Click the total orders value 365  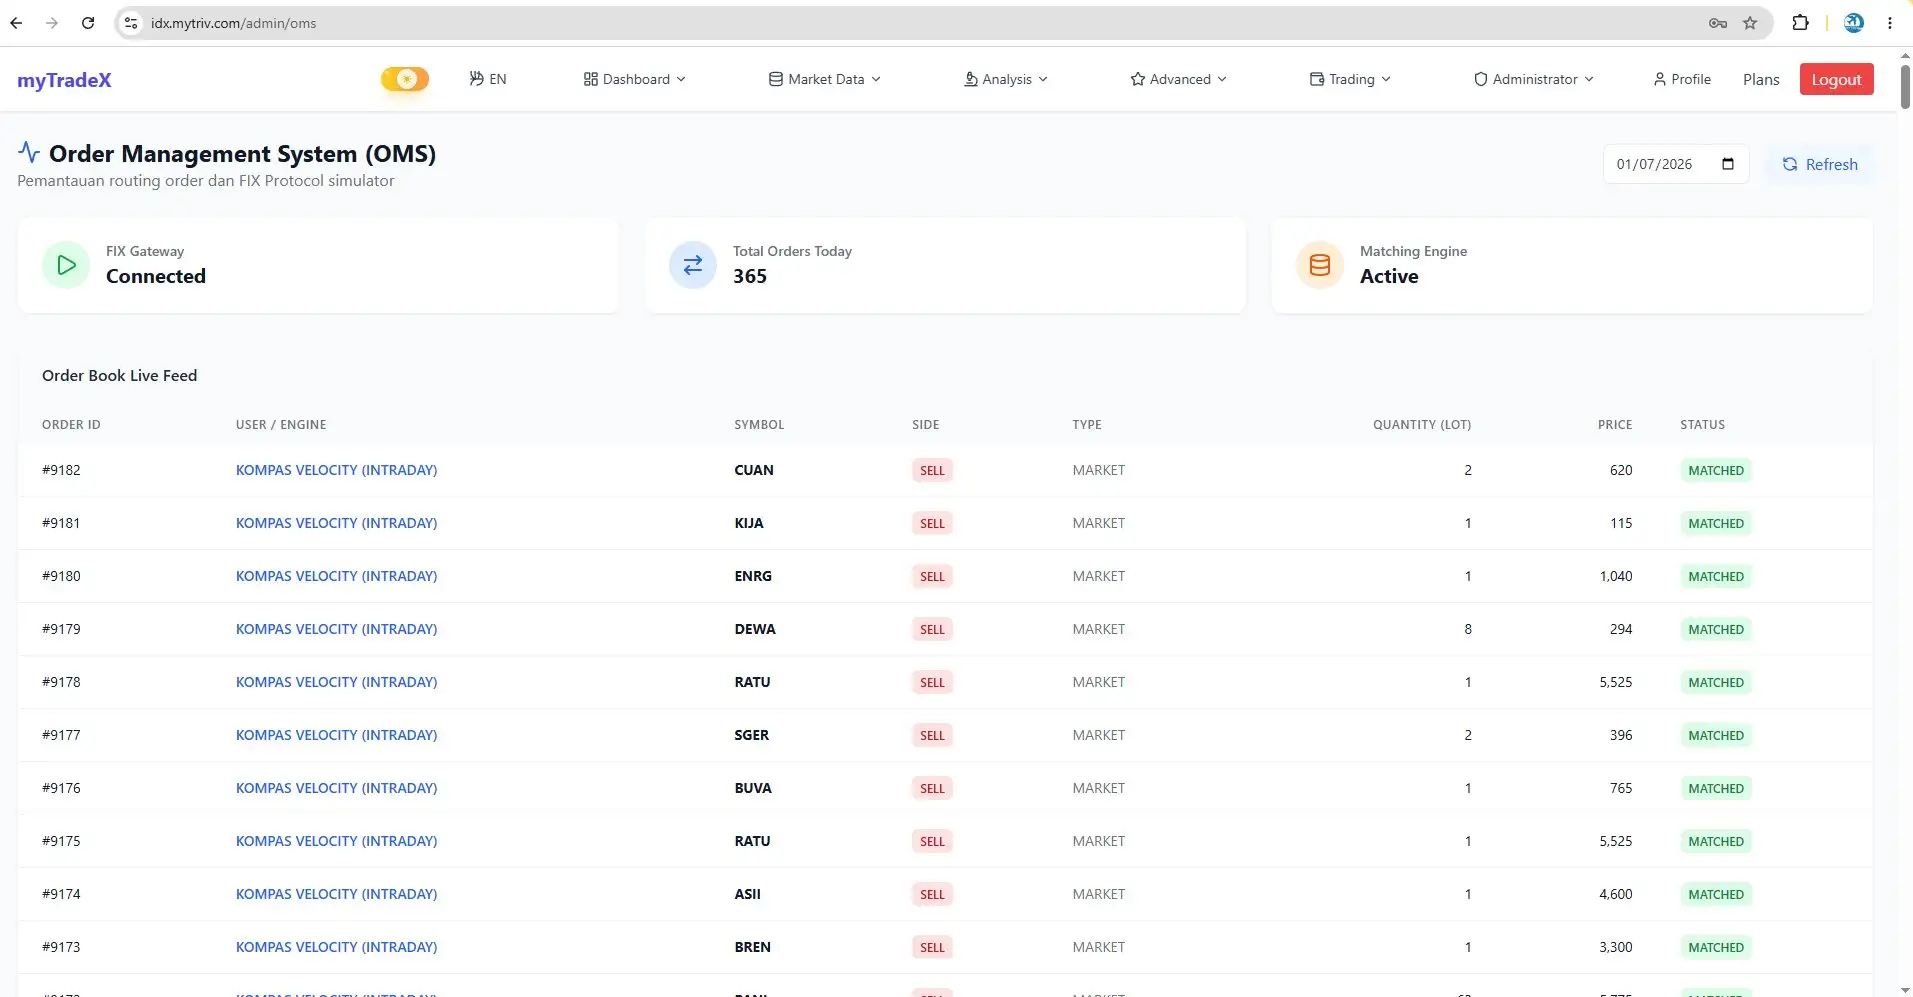coord(750,276)
